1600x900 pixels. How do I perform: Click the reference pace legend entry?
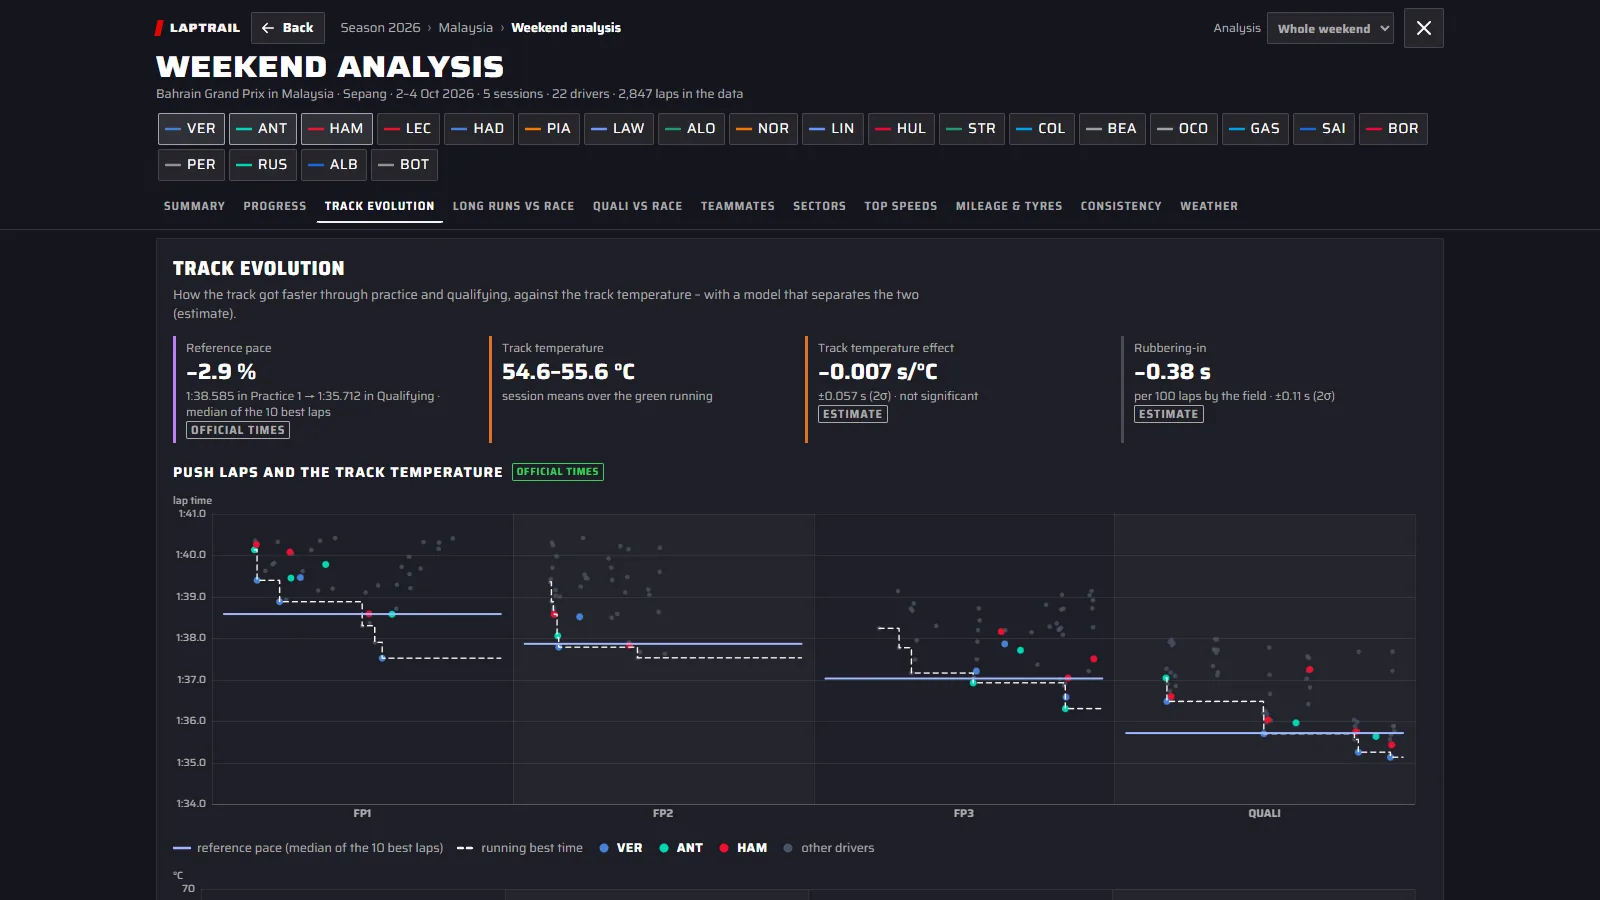tap(308, 848)
